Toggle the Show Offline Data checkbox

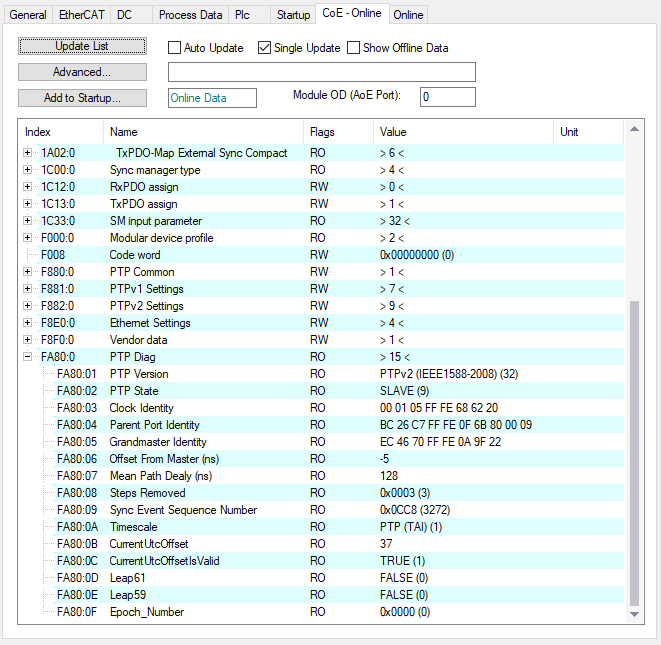[354, 48]
